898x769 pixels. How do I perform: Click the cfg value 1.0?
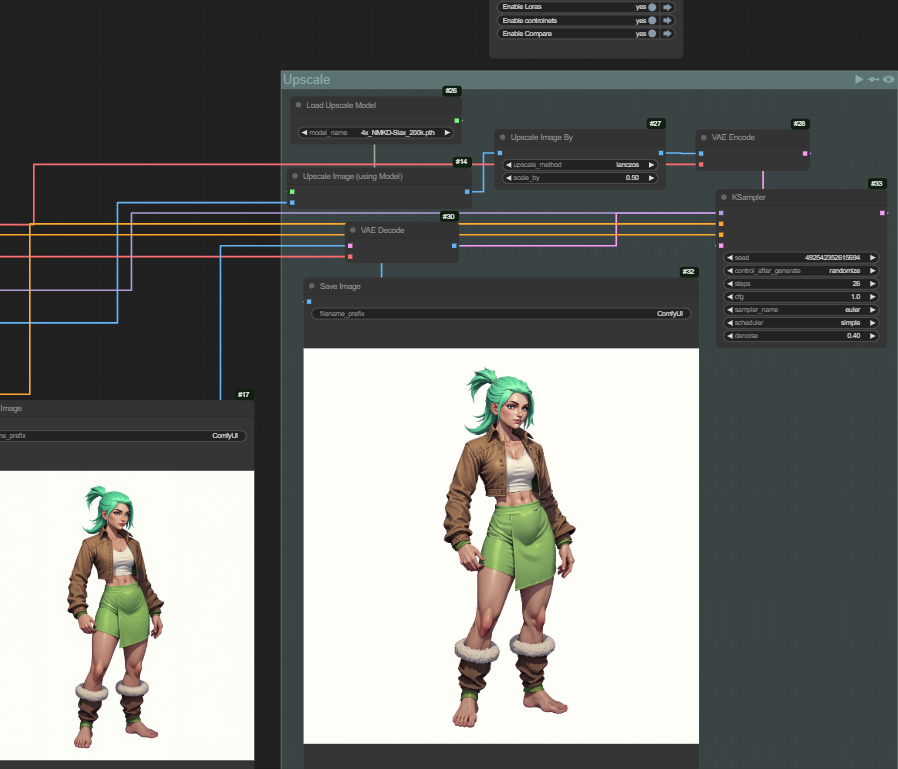856,297
